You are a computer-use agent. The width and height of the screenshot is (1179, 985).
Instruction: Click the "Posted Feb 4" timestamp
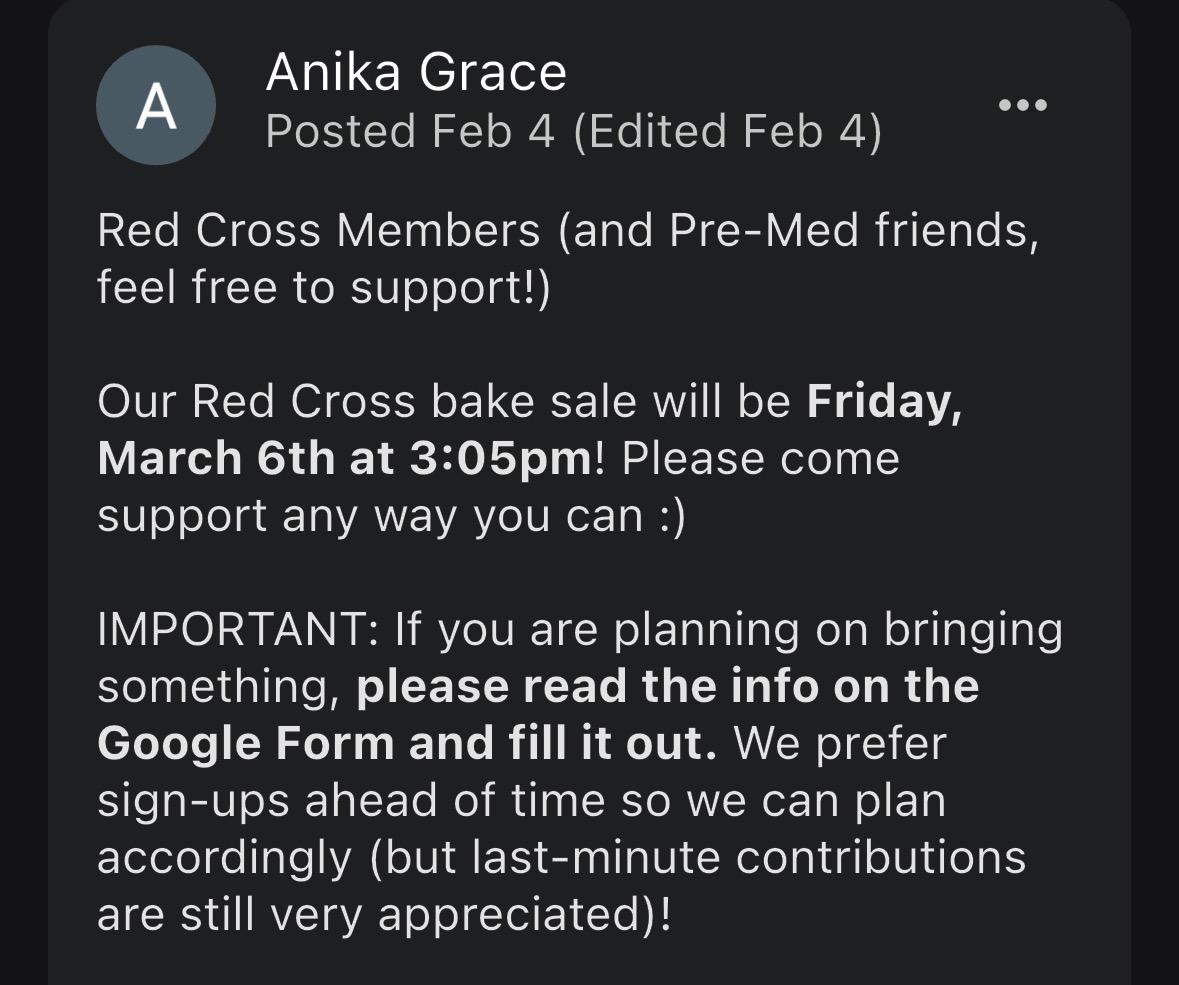point(409,131)
